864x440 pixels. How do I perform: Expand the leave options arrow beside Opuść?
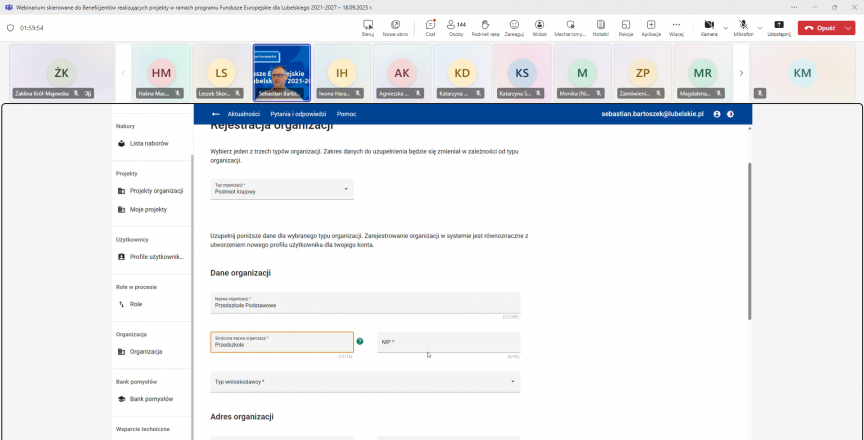pyautogui.click(x=849, y=28)
